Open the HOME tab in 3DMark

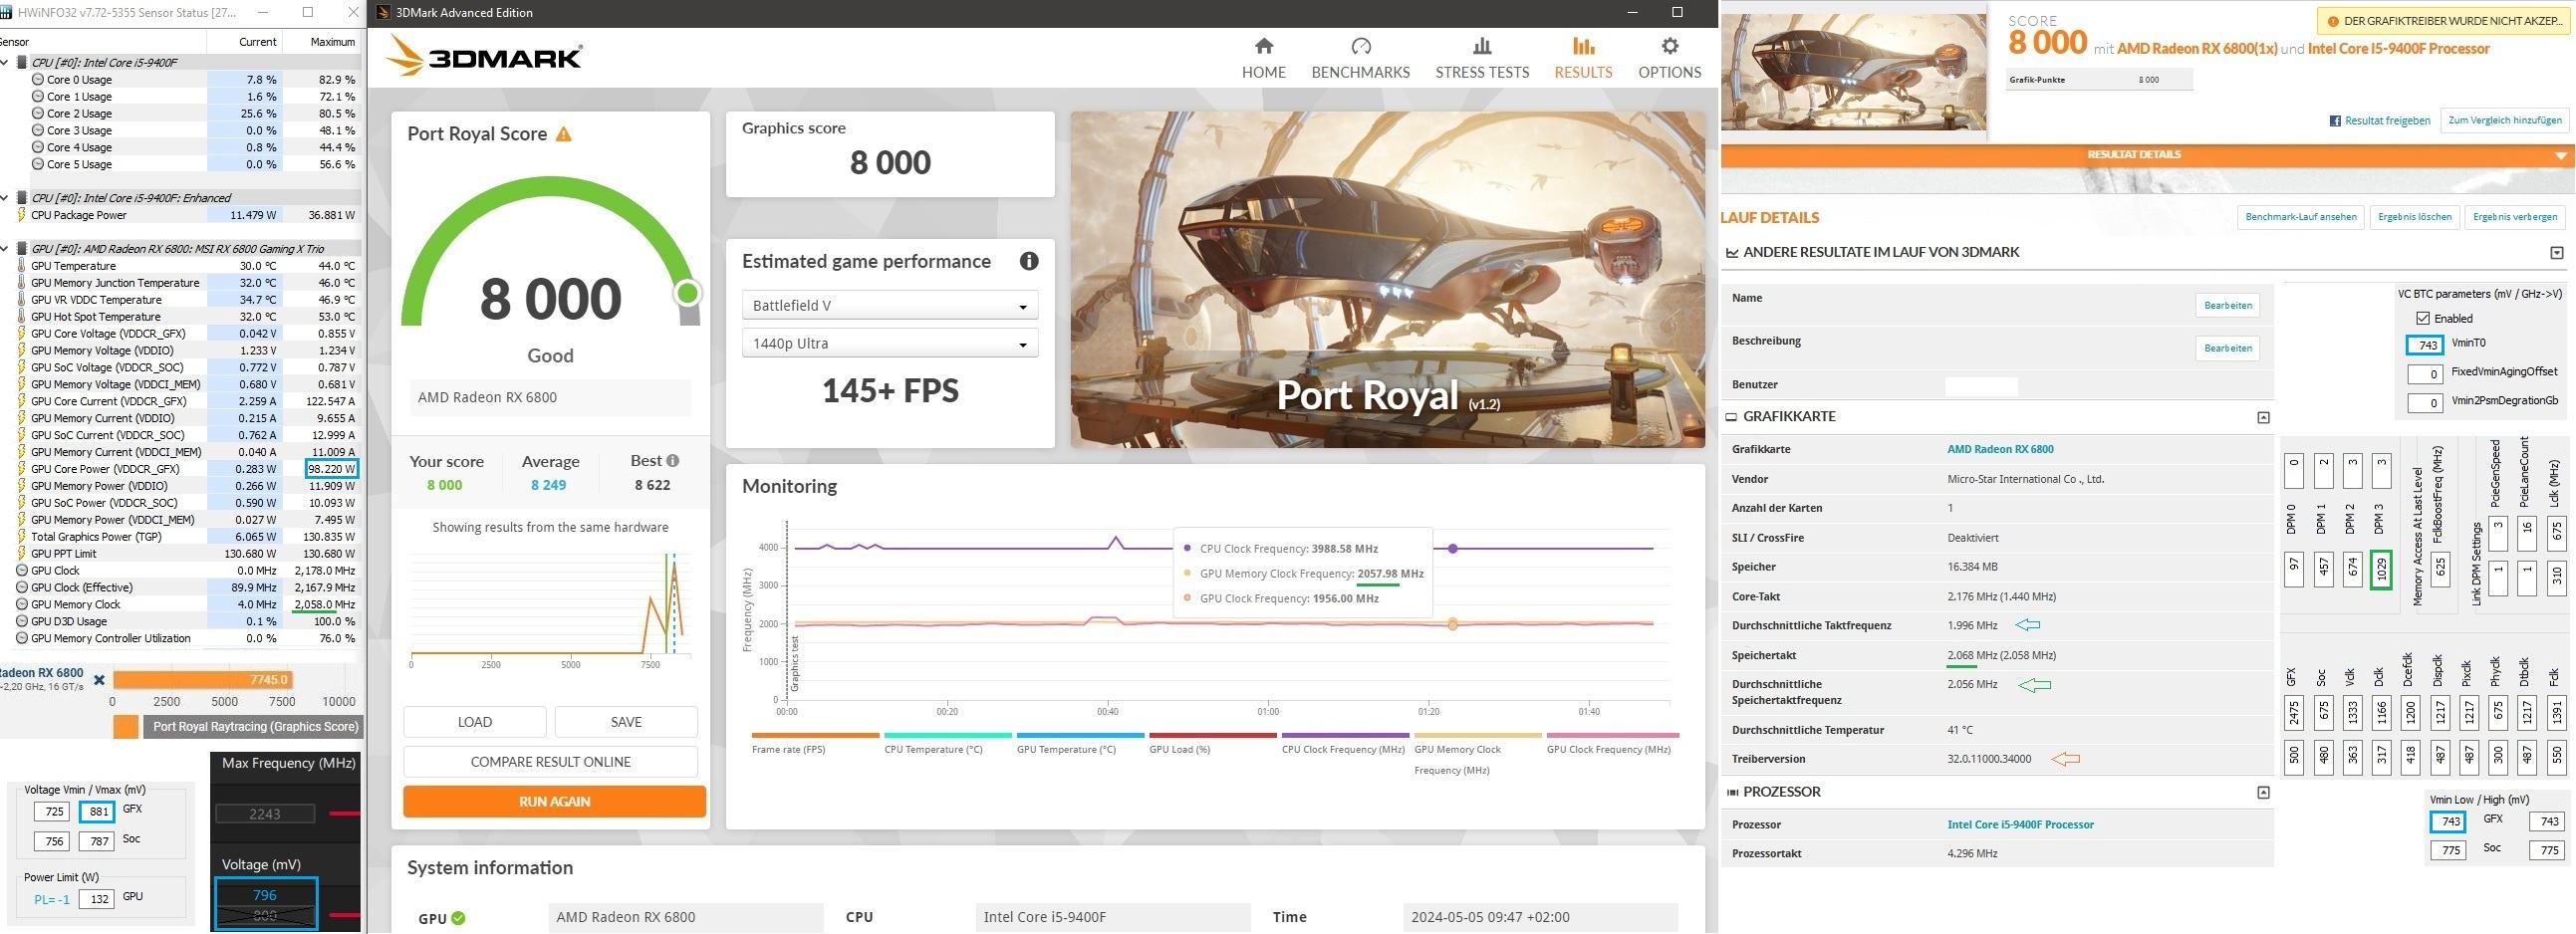(x=1263, y=58)
